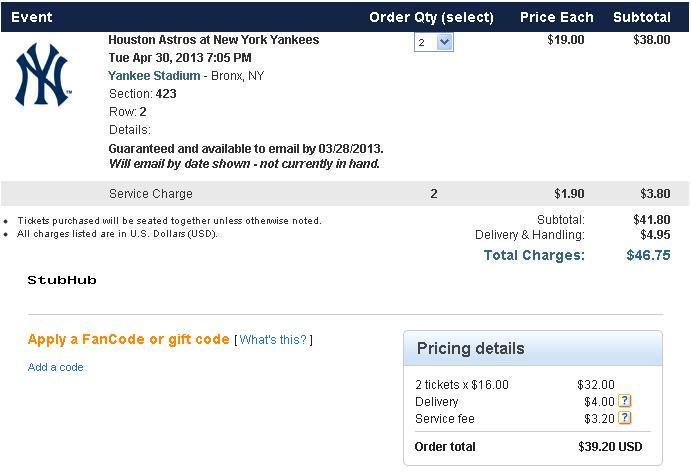
Task: Click the Service Charge row label
Action: [151, 194]
